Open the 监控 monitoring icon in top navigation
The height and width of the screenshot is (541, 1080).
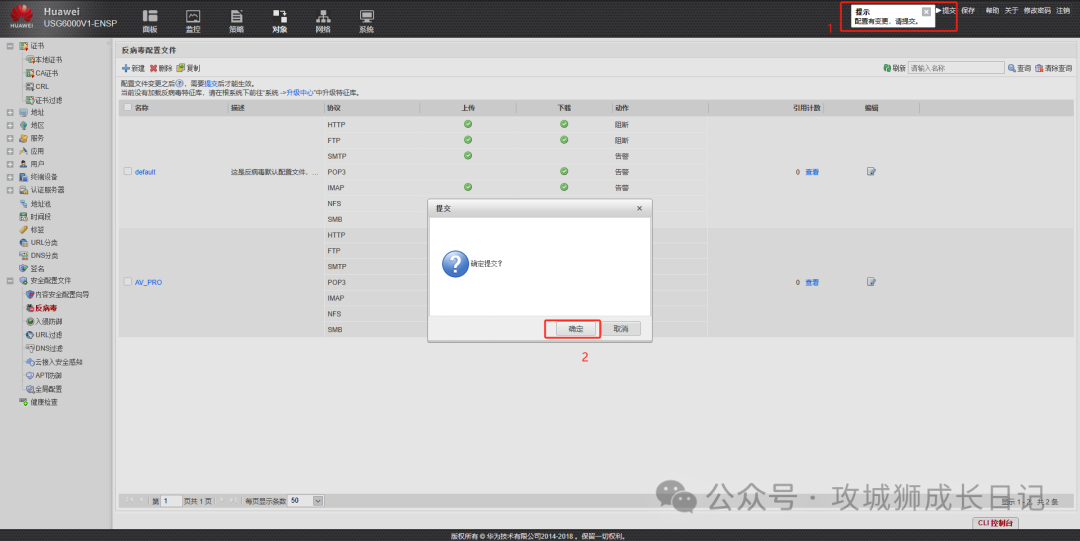point(194,20)
